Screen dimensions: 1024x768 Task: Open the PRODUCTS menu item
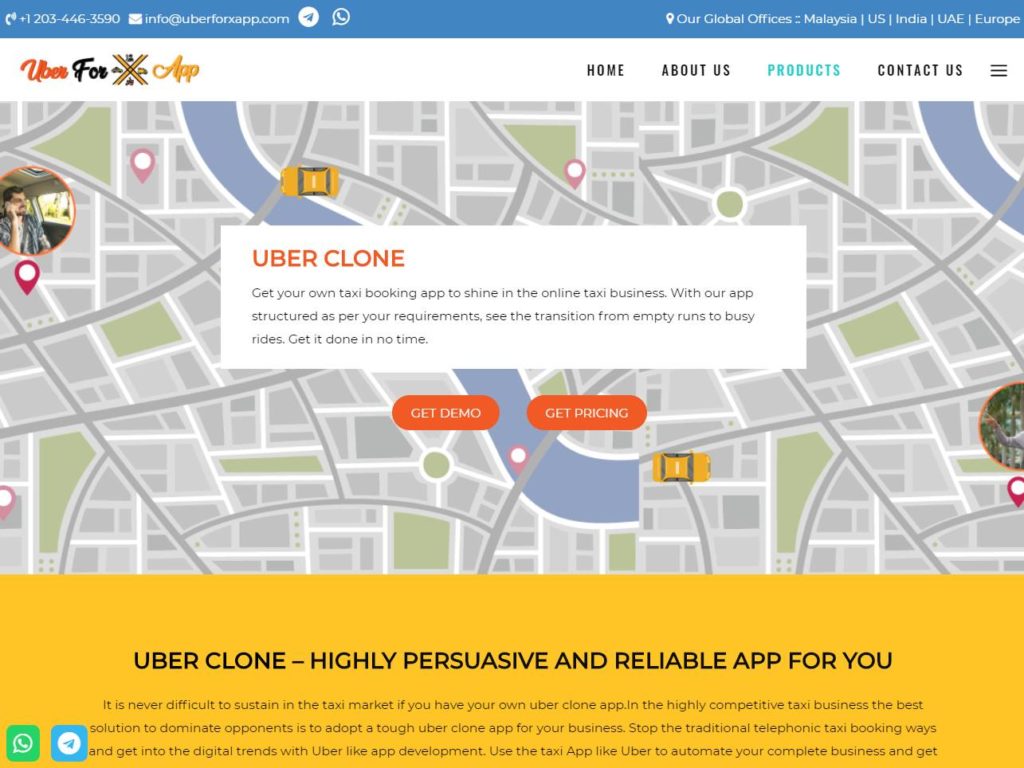(x=804, y=71)
